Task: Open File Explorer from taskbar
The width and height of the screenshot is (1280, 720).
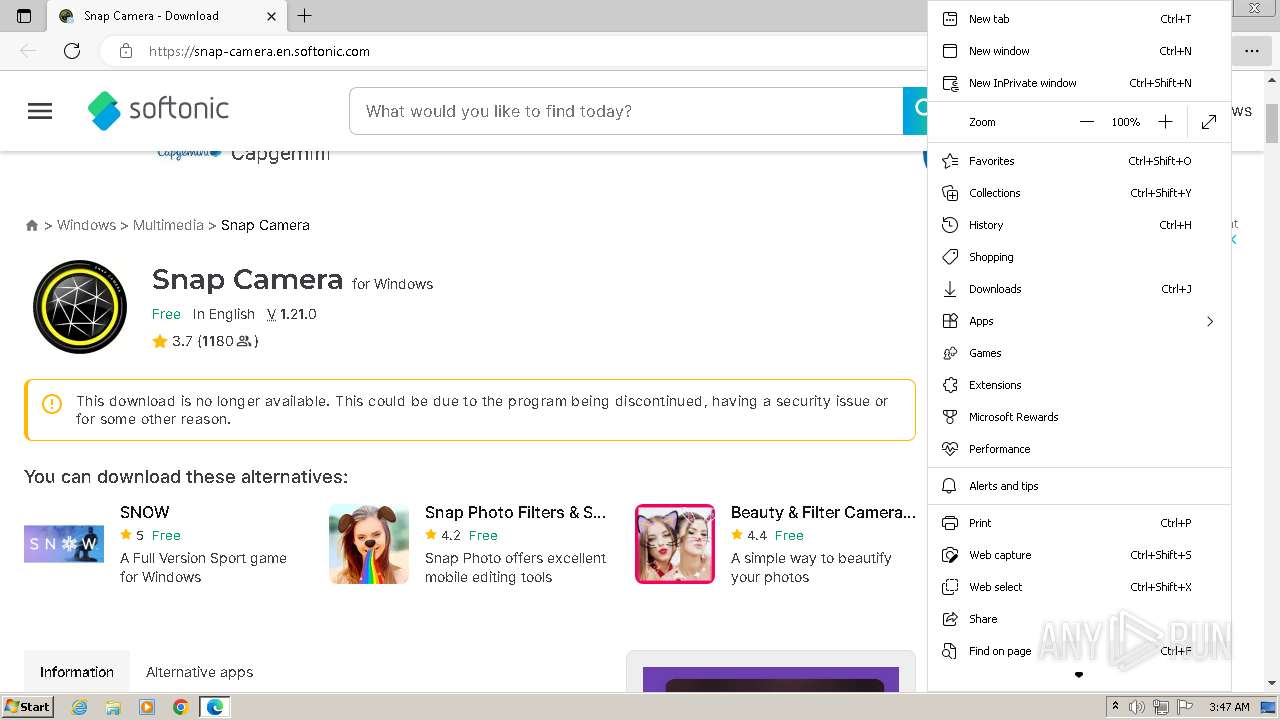Action: click(113, 707)
